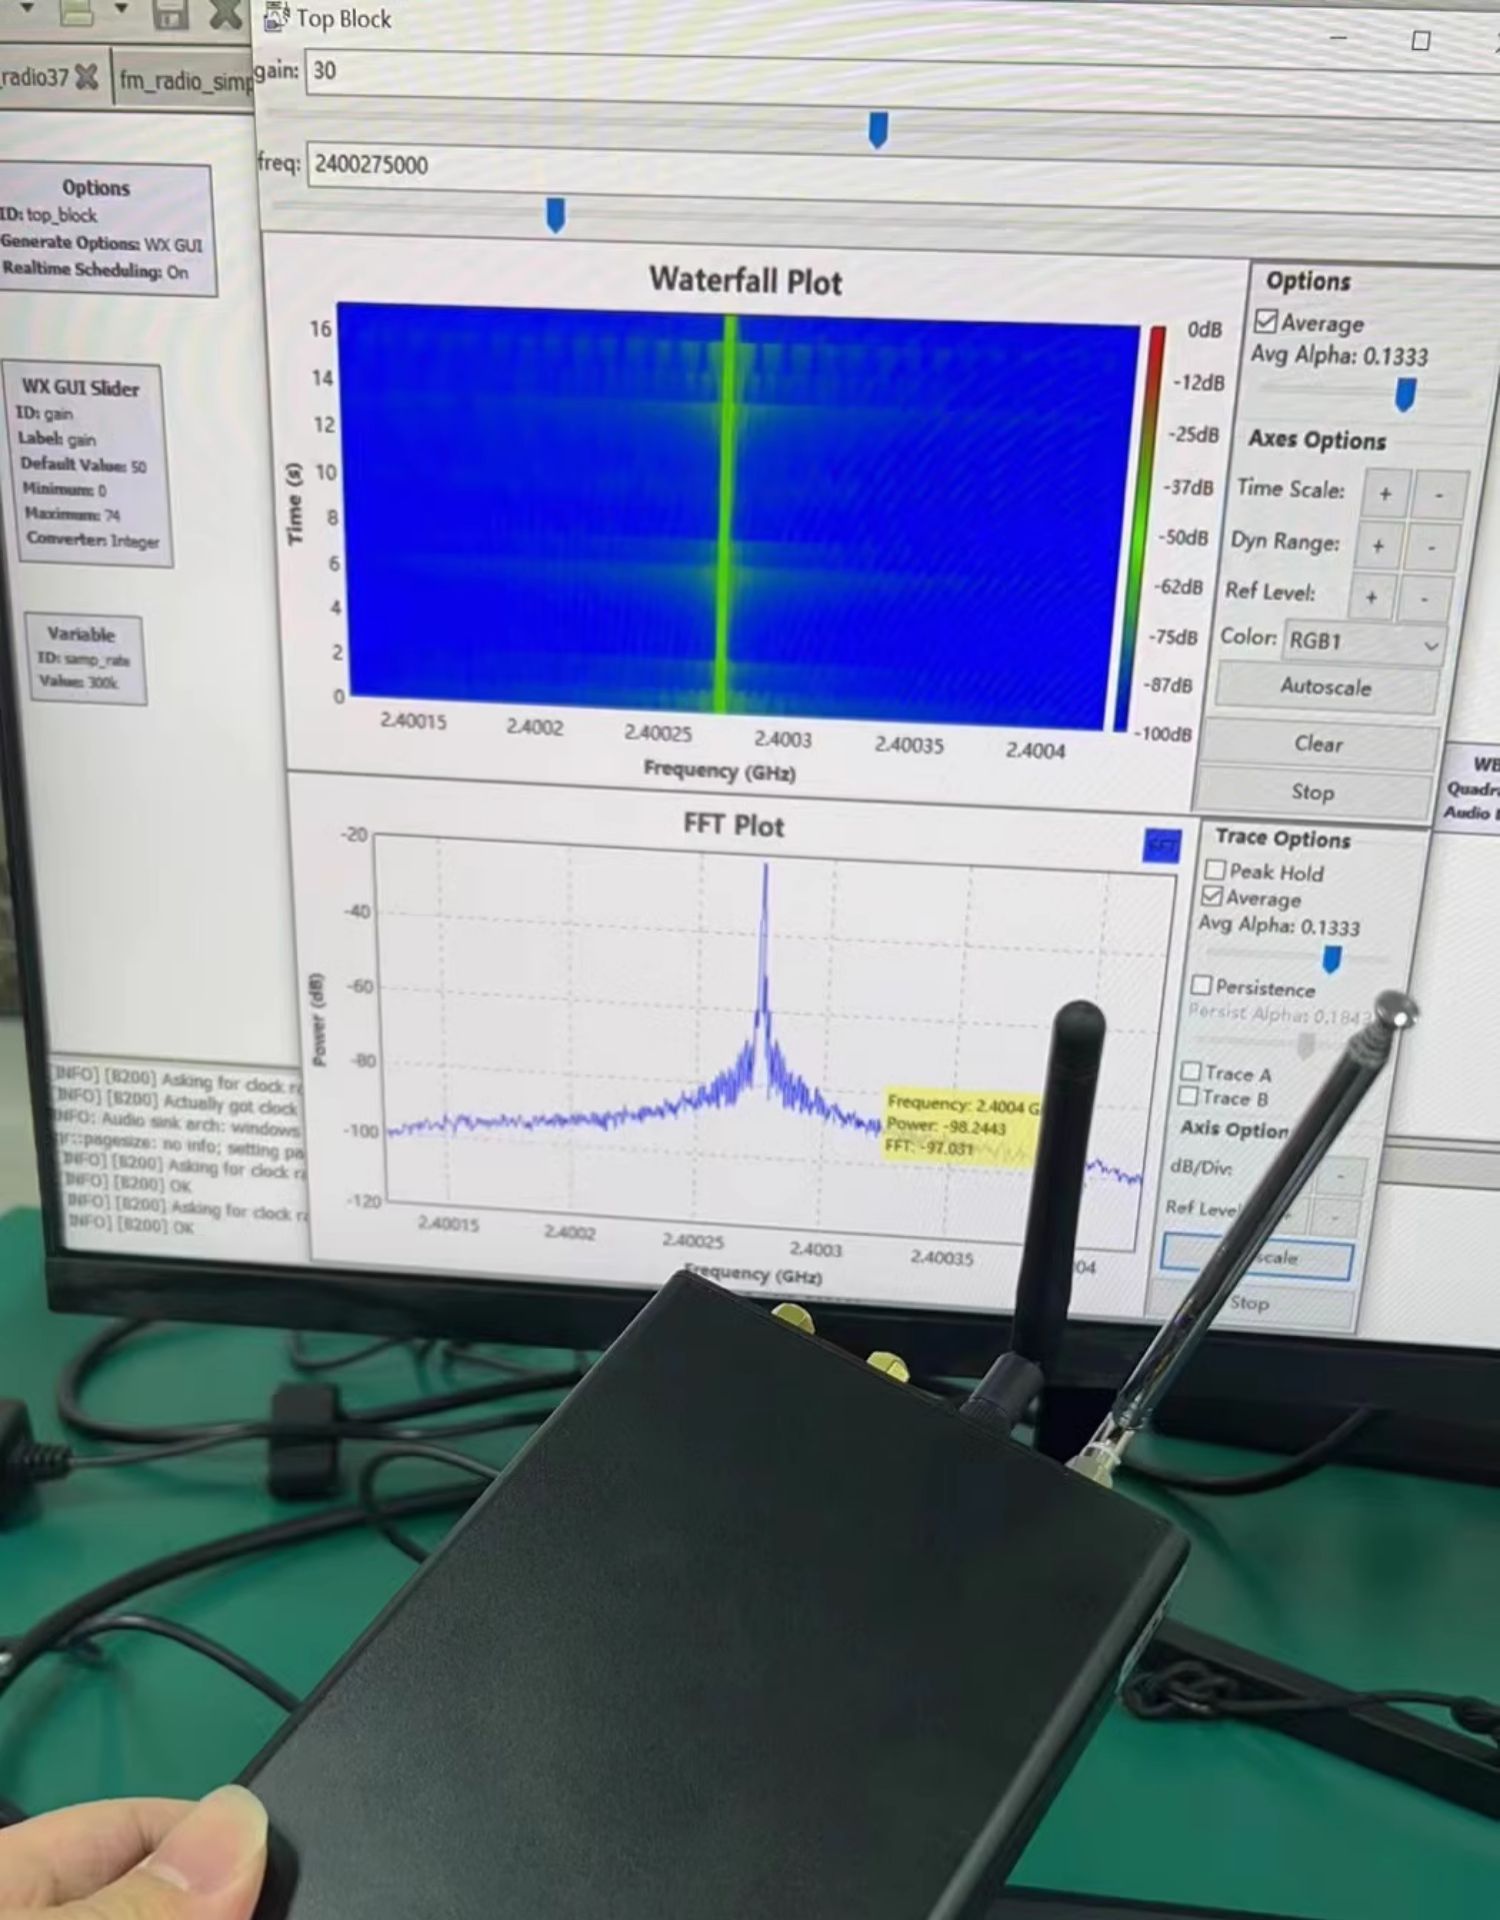The image size is (1500, 1920).
Task: Decrease waterfall Ref Level with minus button
Action: 1424,599
